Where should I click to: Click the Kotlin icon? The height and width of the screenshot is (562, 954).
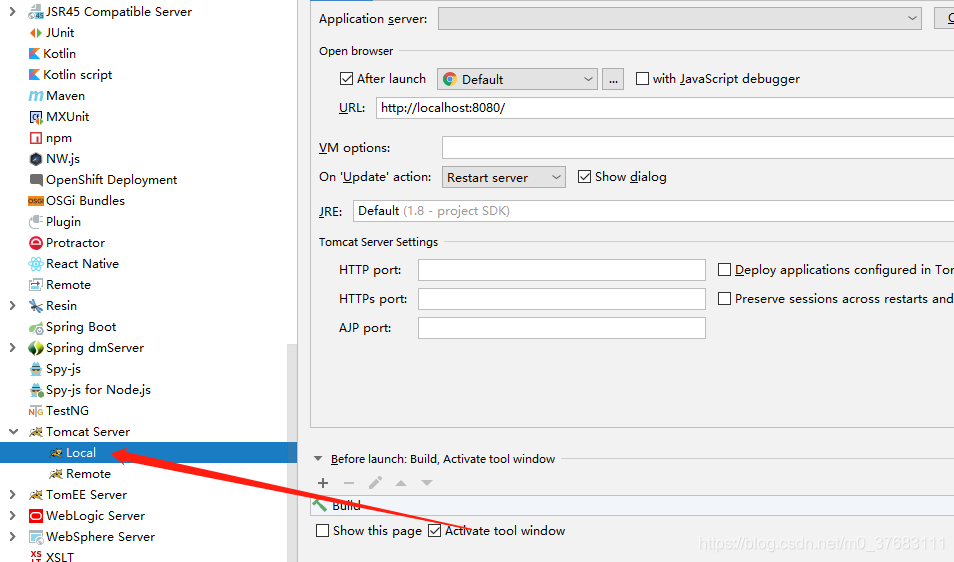(x=35, y=54)
